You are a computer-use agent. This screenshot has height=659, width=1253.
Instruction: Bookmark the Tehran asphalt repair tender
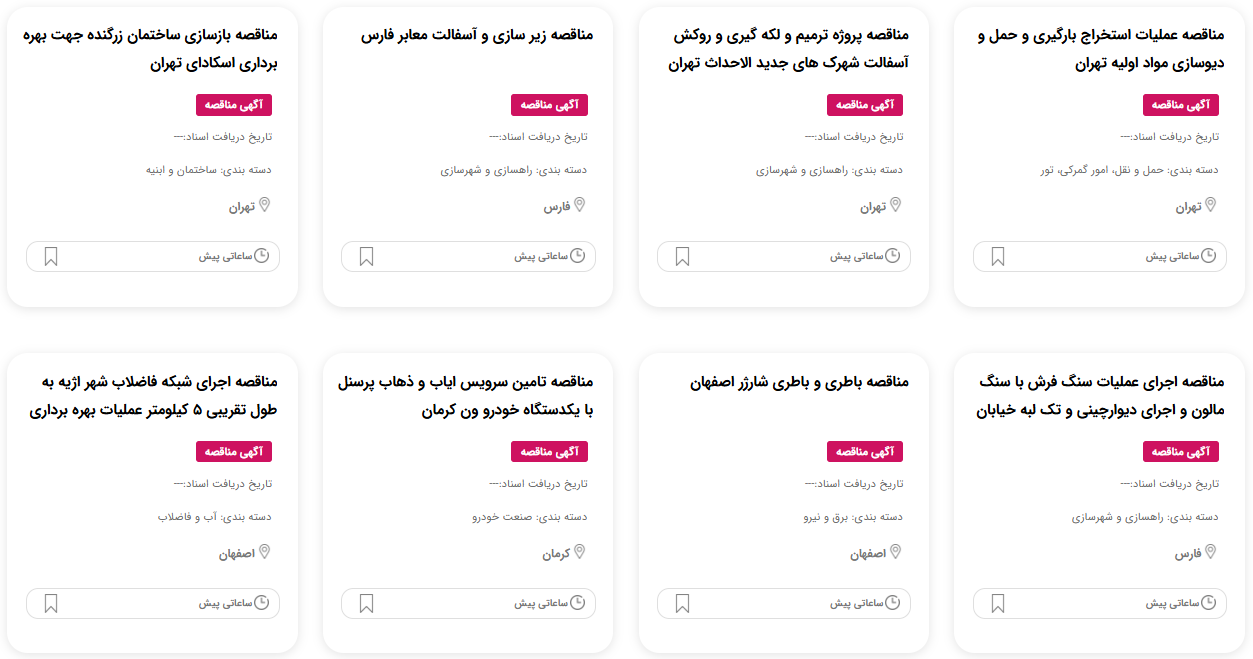pos(682,257)
